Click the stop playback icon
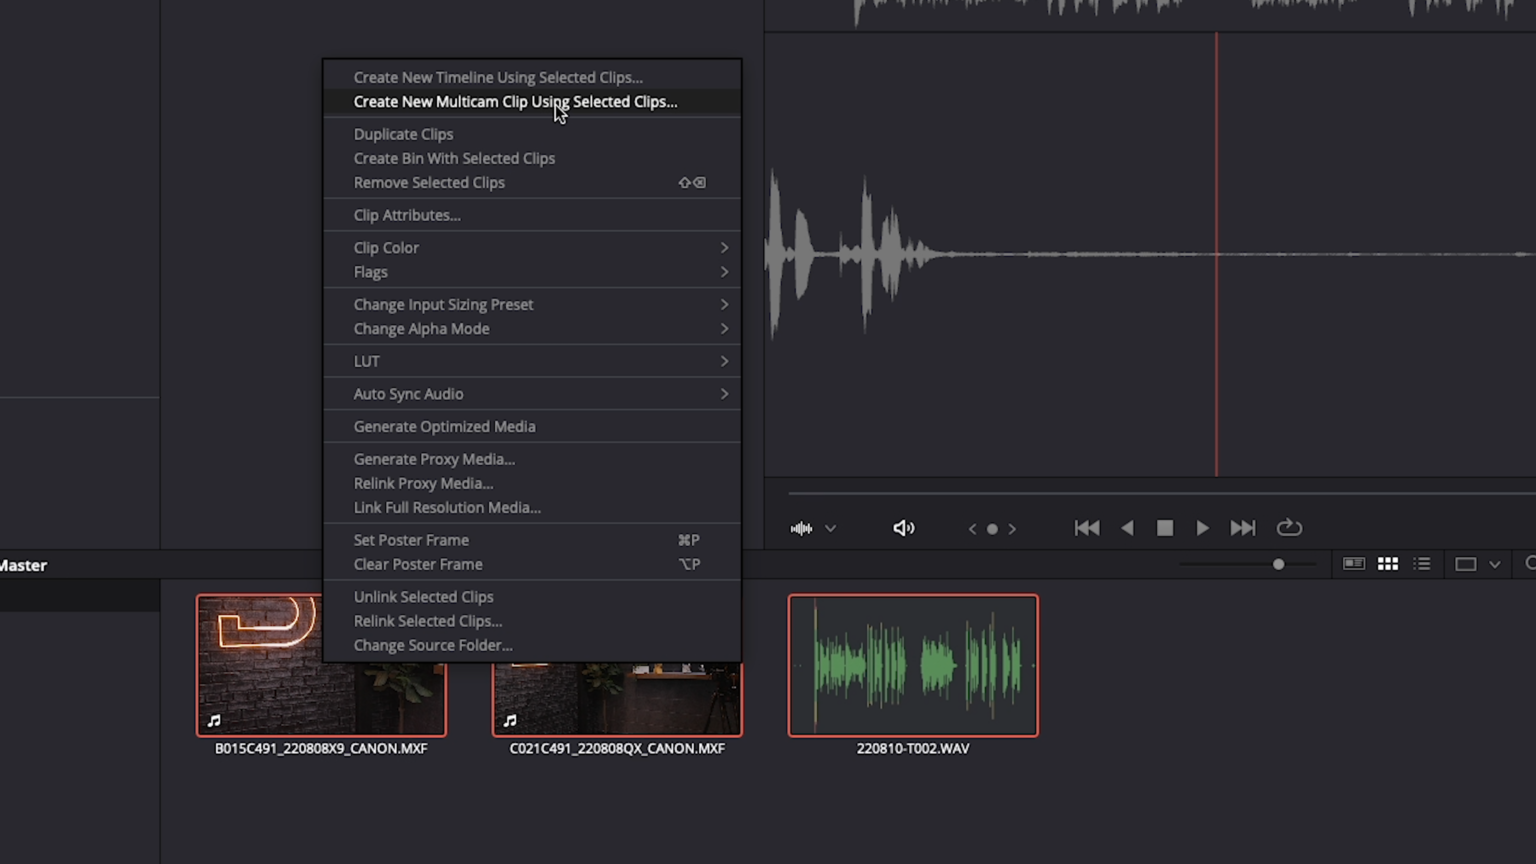The height and width of the screenshot is (864, 1536). pyautogui.click(x=1164, y=528)
